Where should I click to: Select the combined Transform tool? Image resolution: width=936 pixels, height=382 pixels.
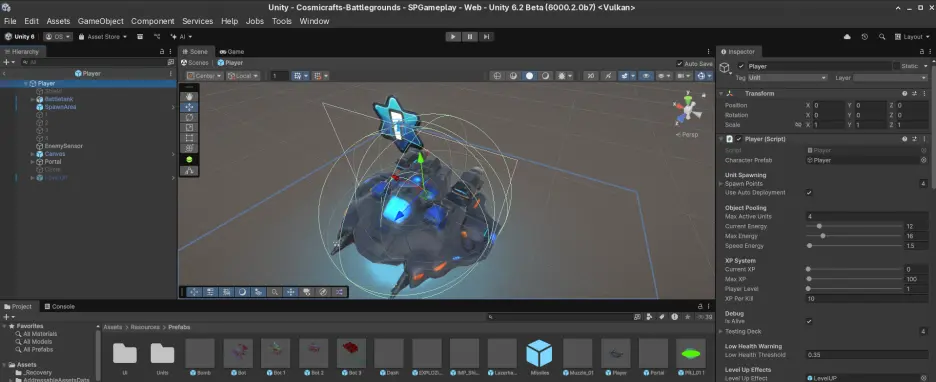189,148
